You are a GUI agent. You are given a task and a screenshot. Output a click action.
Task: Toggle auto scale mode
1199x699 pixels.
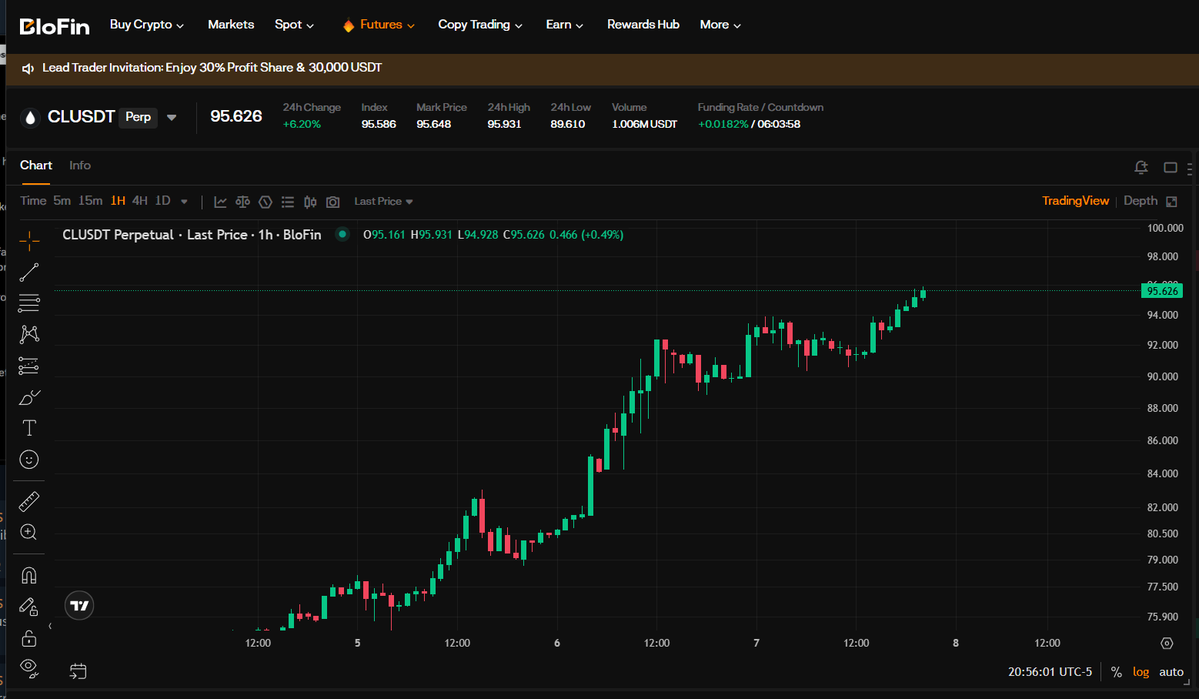tap(1171, 672)
